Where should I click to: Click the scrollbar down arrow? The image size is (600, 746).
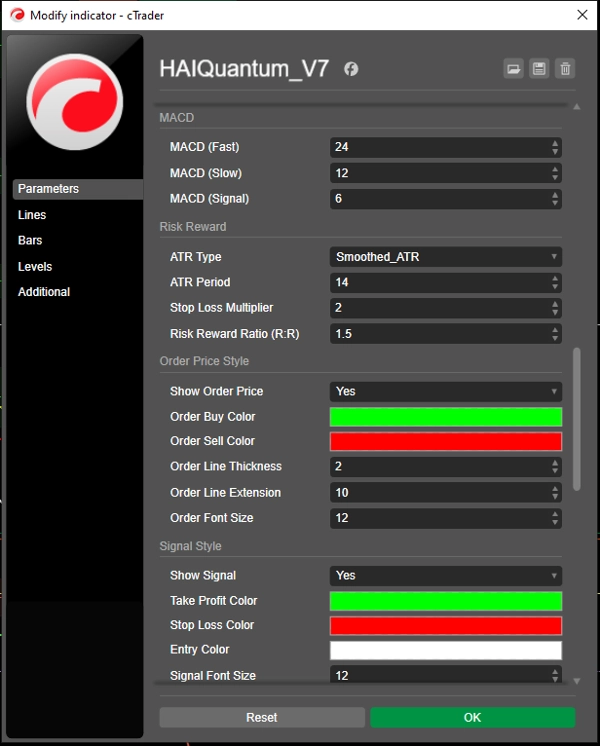pos(577,681)
